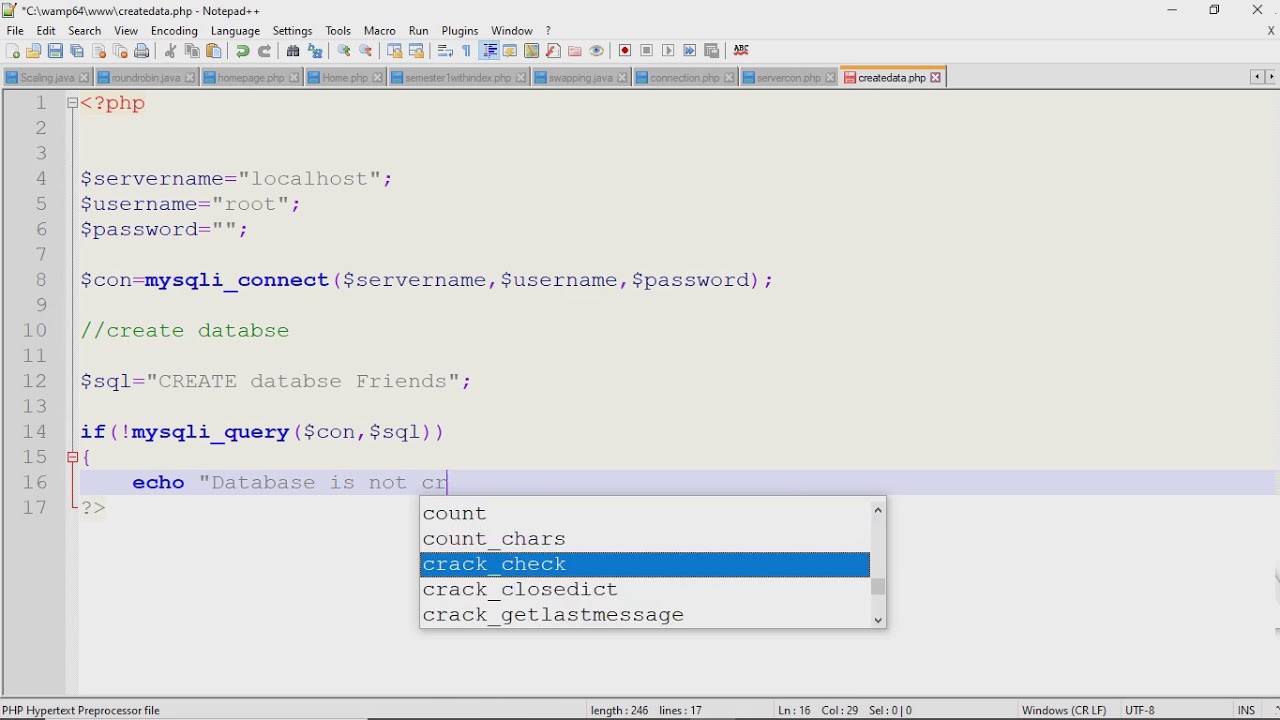Collapse the php block fold marker on line 1
Image resolution: width=1280 pixels, height=720 pixels.
pos(72,103)
